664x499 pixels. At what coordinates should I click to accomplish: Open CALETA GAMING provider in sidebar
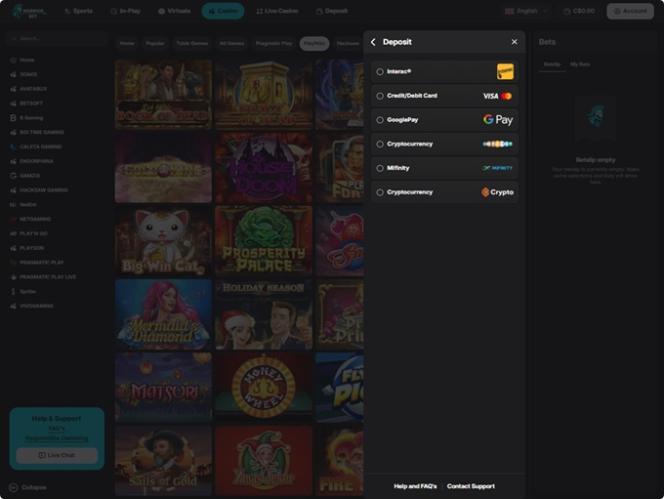(x=40, y=147)
